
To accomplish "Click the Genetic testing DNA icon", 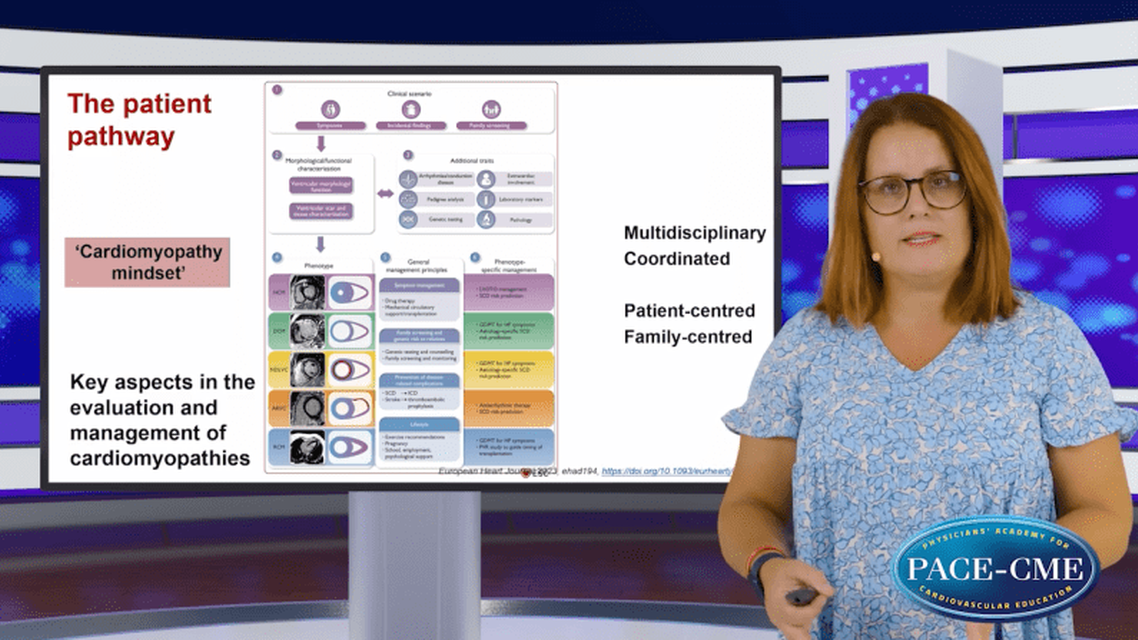I will (408, 218).
